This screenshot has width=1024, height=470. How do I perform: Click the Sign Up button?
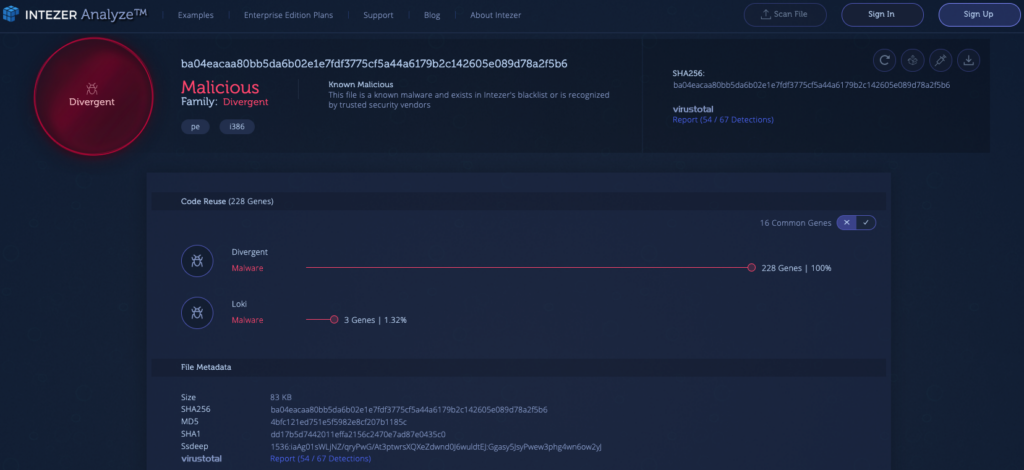pyautogui.click(x=978, y=15)
